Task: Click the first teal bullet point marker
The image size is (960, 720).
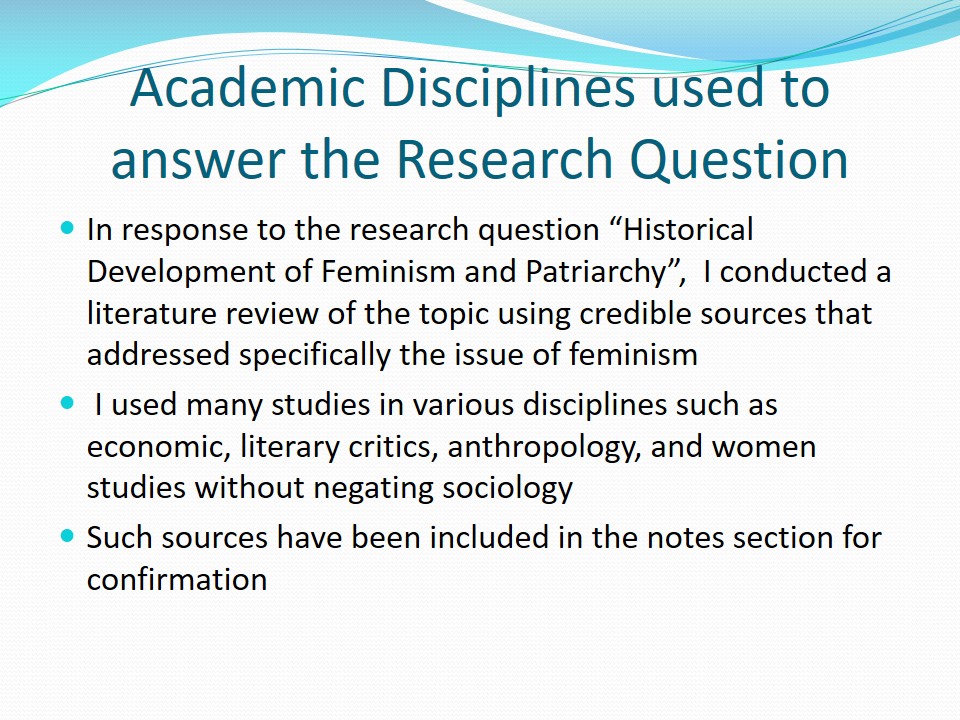Action: point(68,228)
